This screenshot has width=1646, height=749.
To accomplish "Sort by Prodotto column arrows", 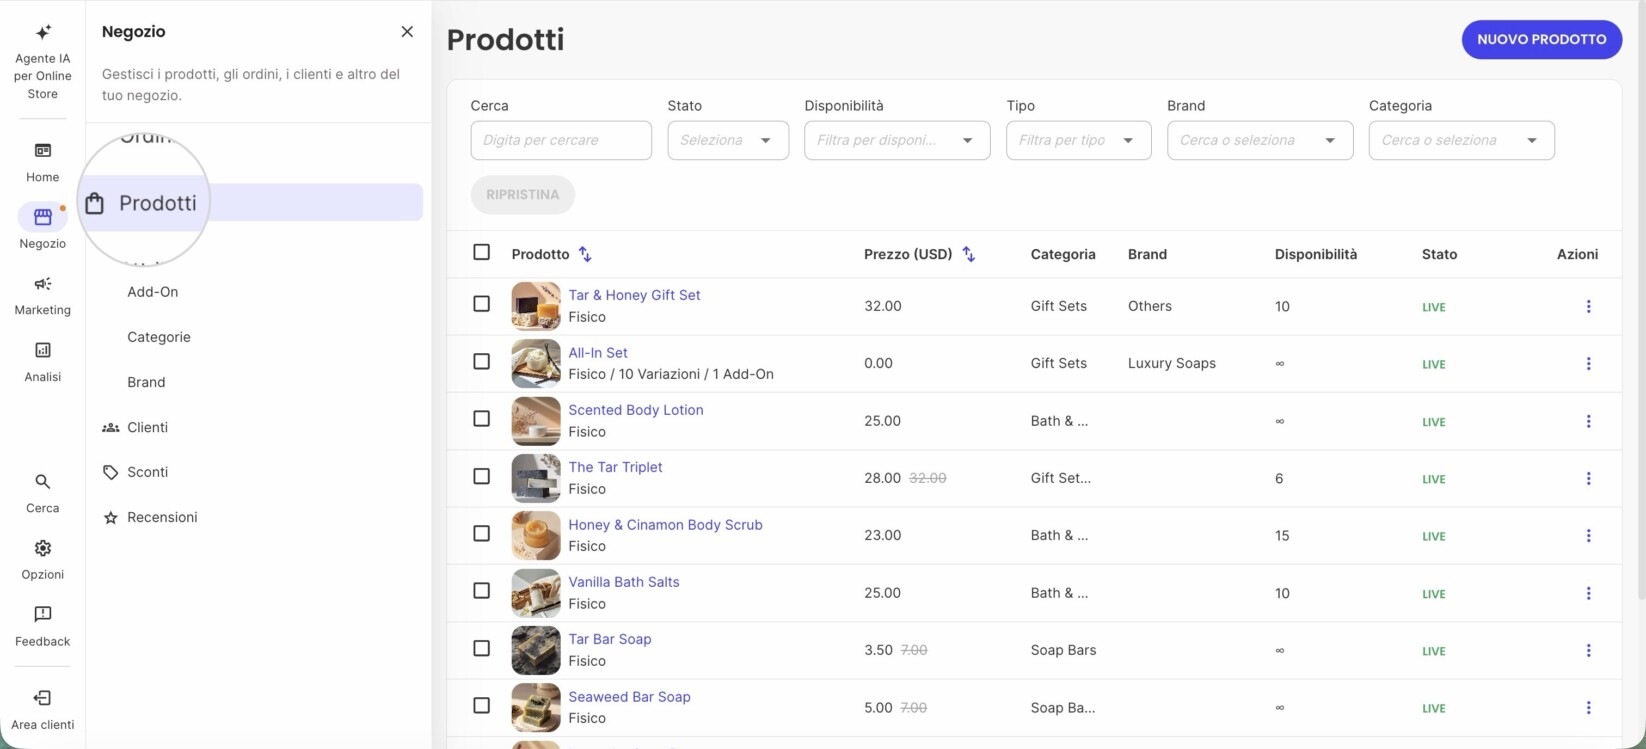I will [x=585, y=254].
